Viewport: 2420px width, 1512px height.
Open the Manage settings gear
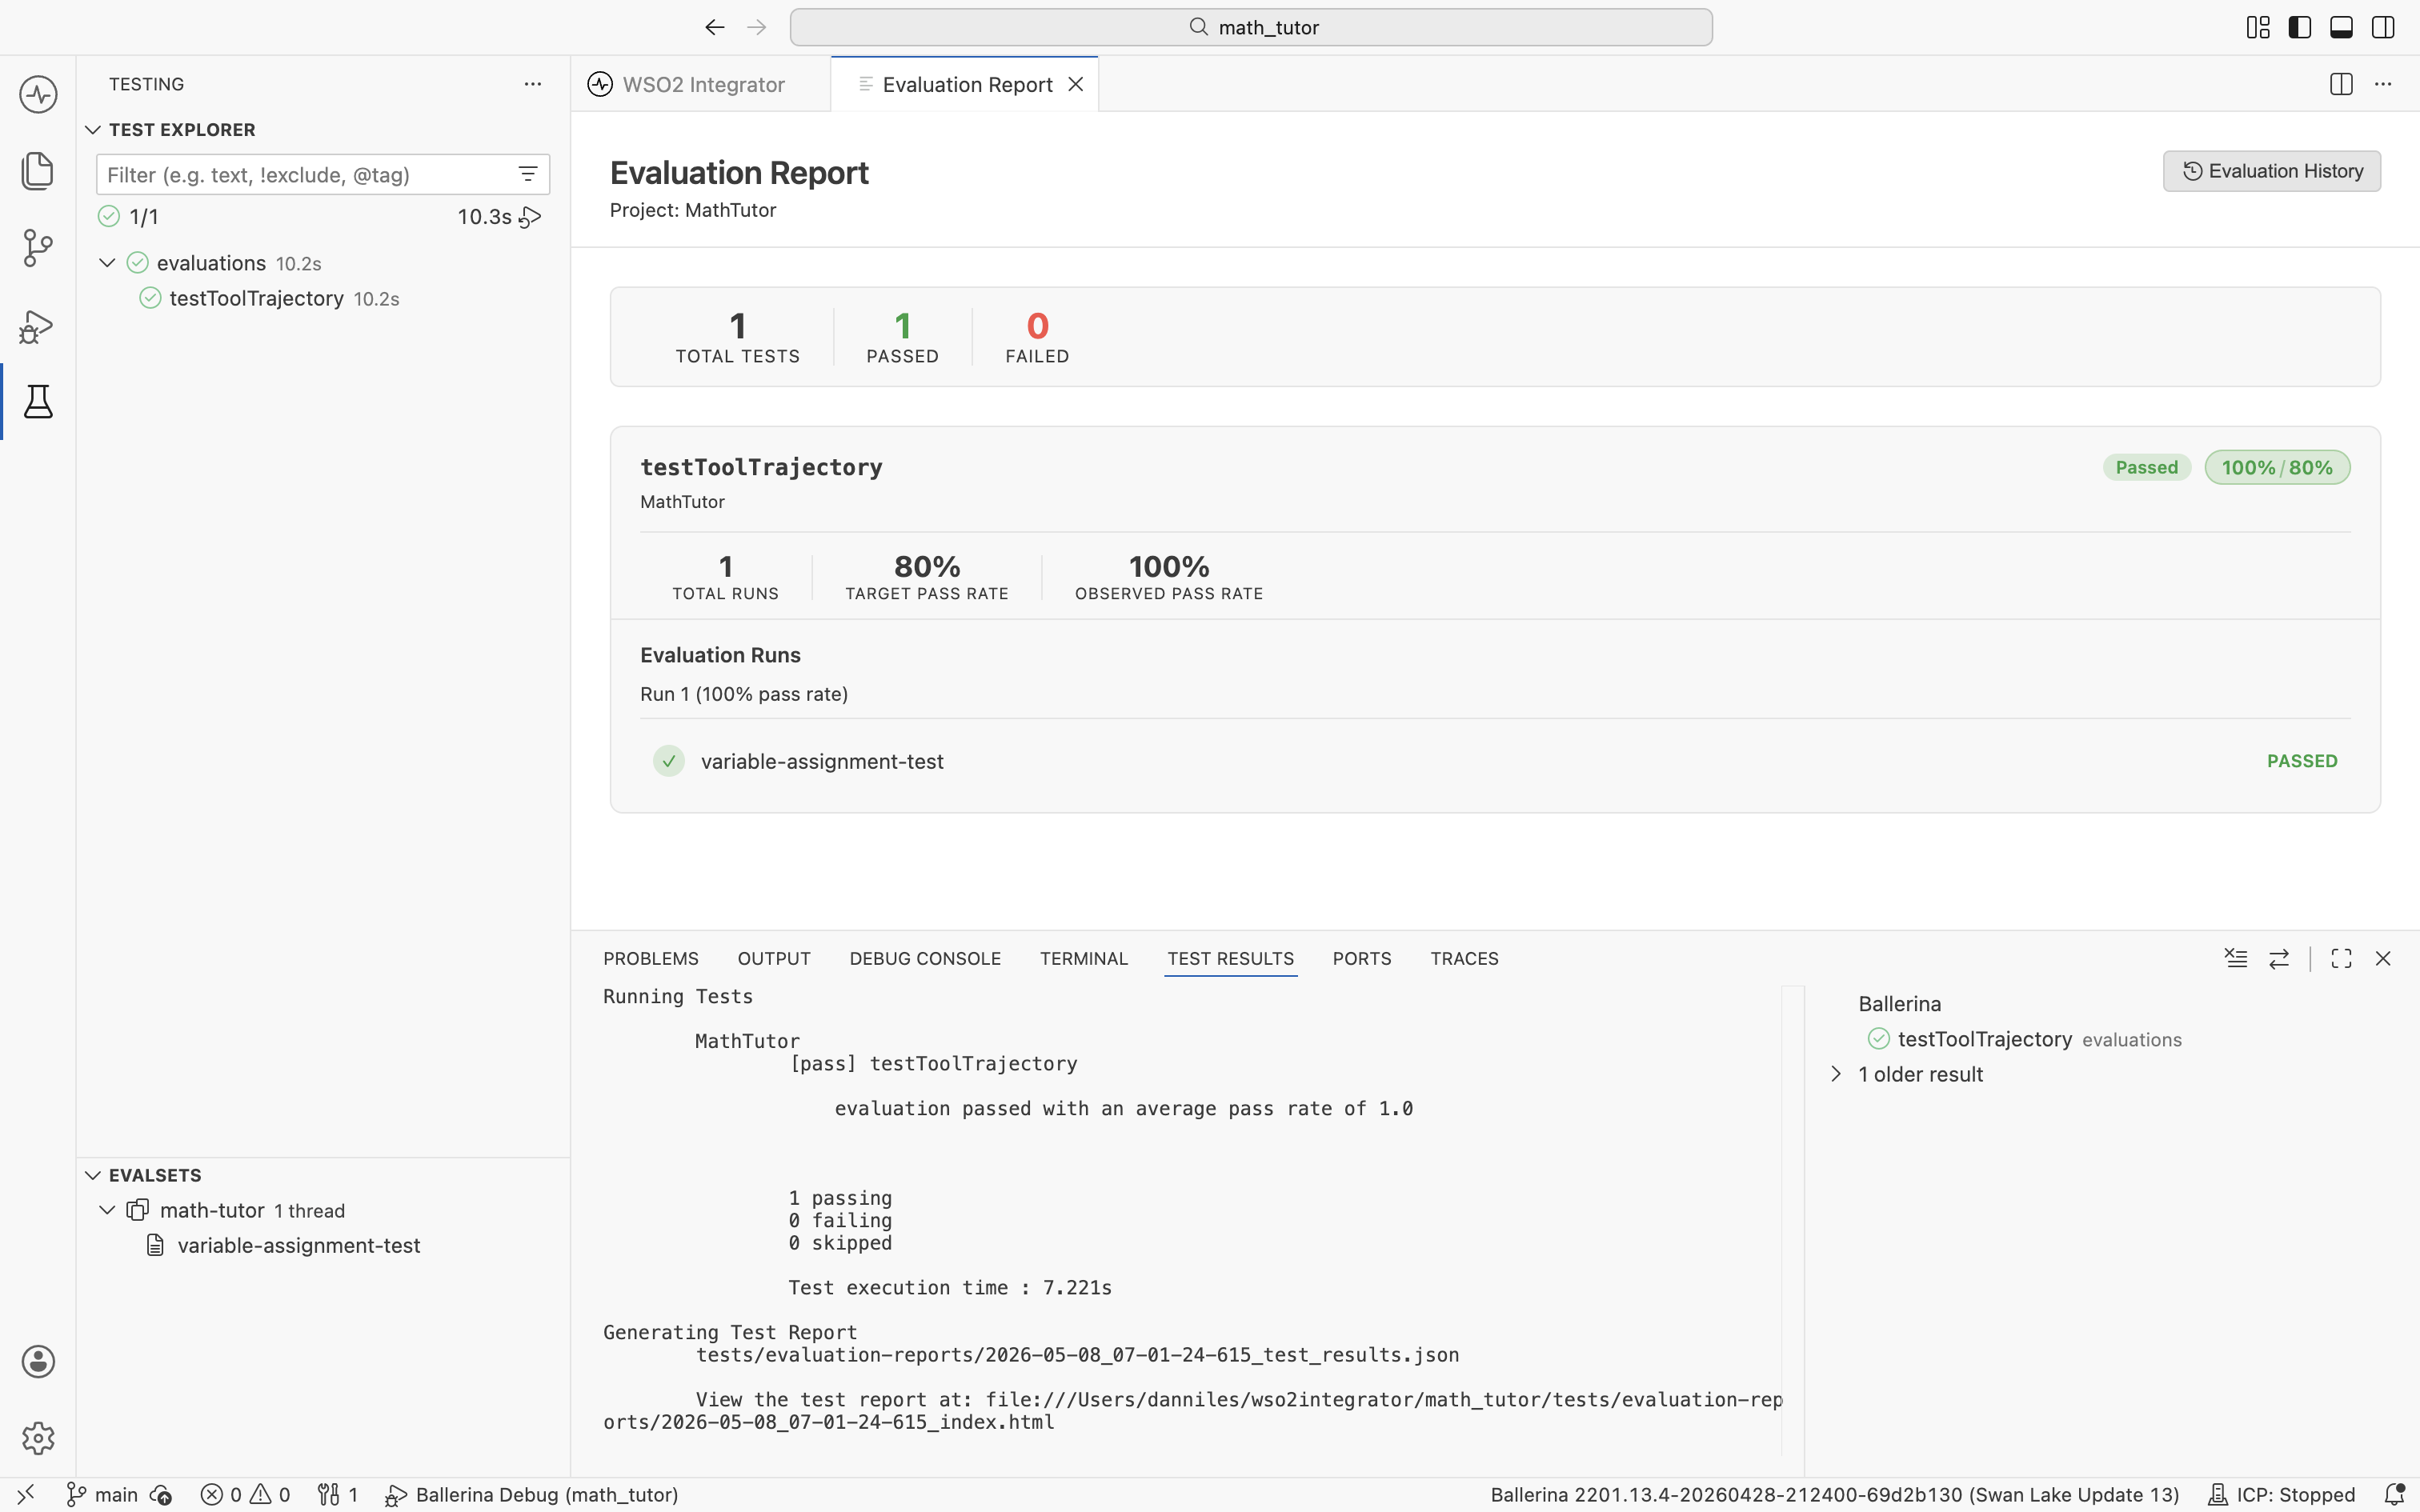click(38, 1438)
